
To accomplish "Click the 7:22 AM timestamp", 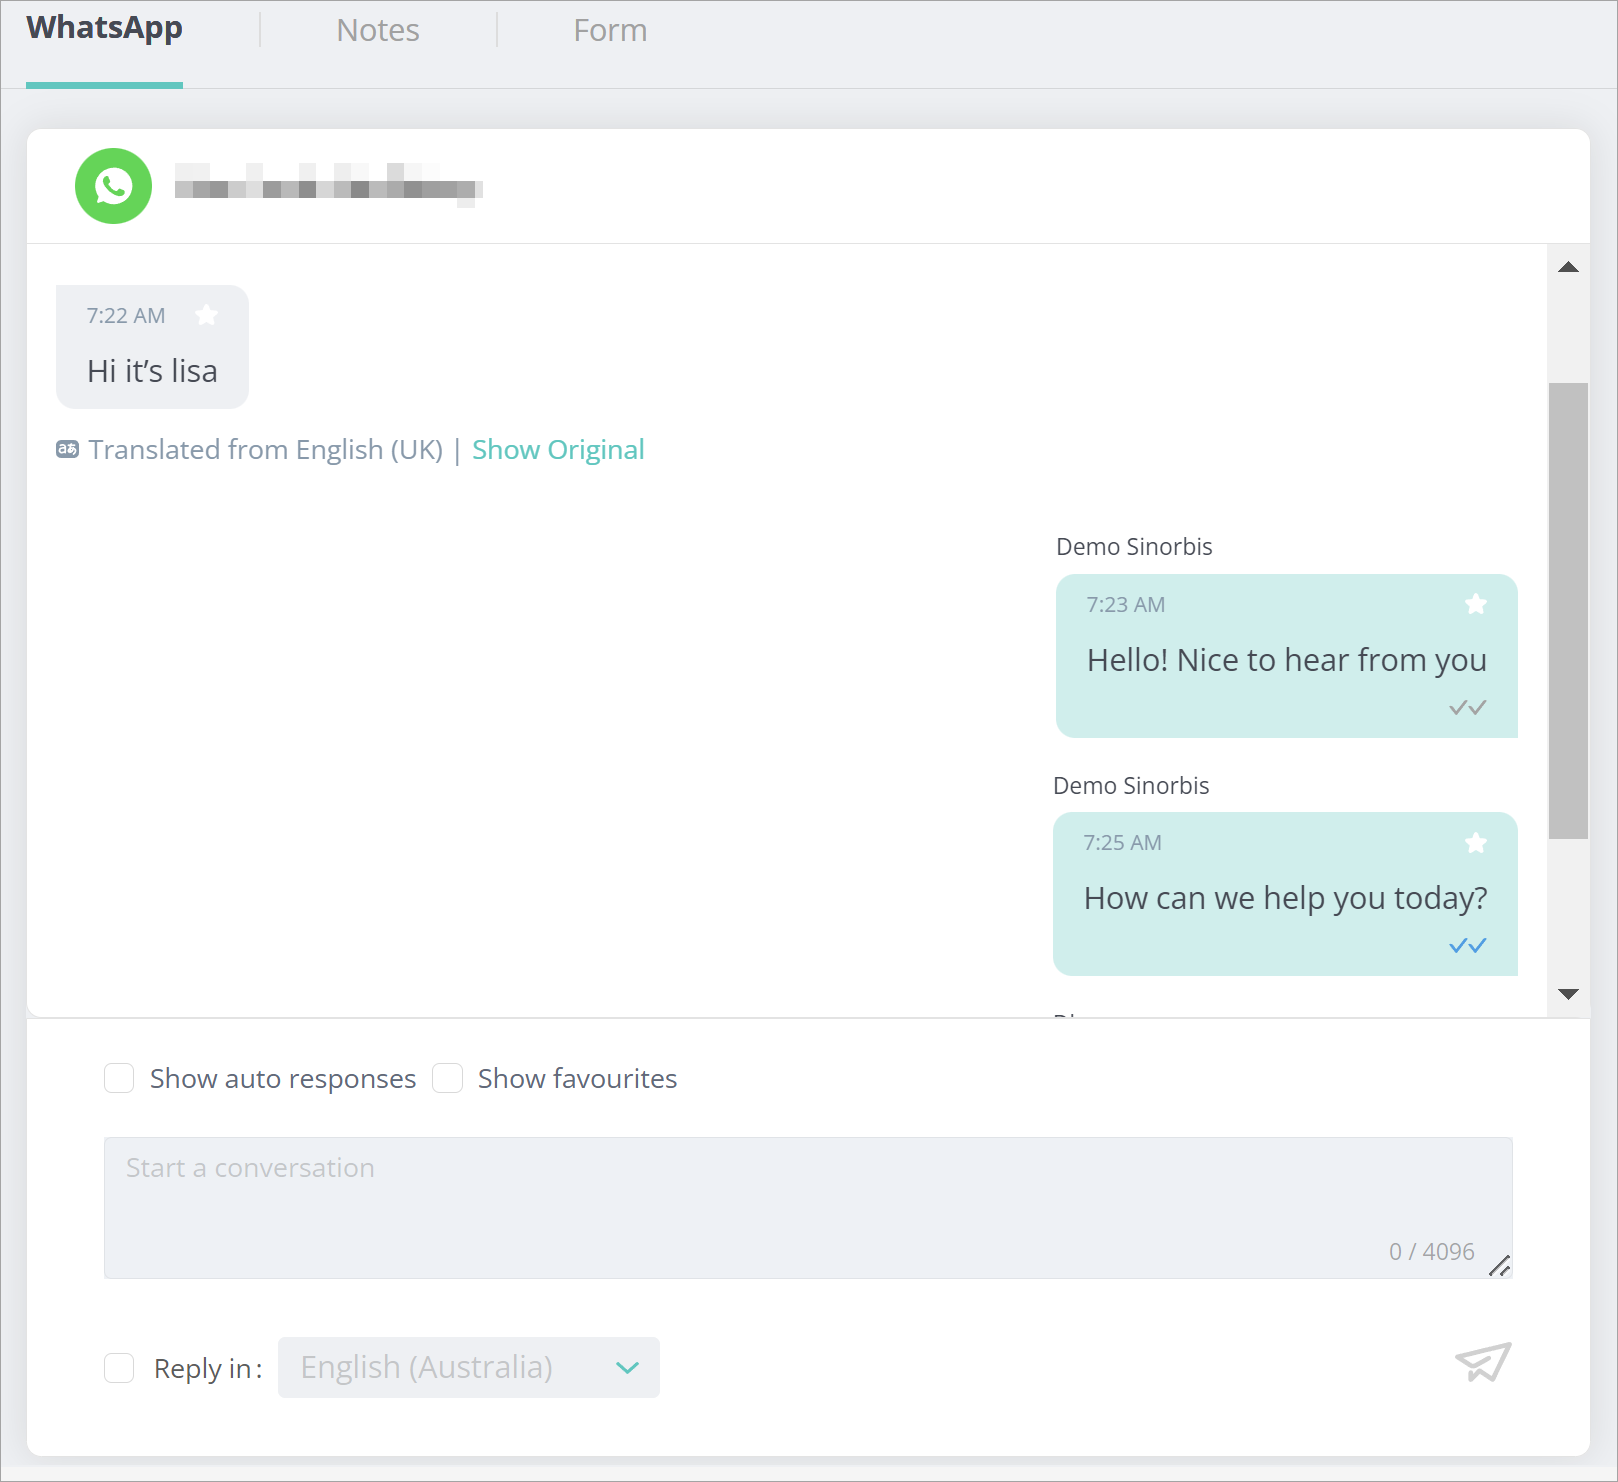I will (x=126, y=316).
